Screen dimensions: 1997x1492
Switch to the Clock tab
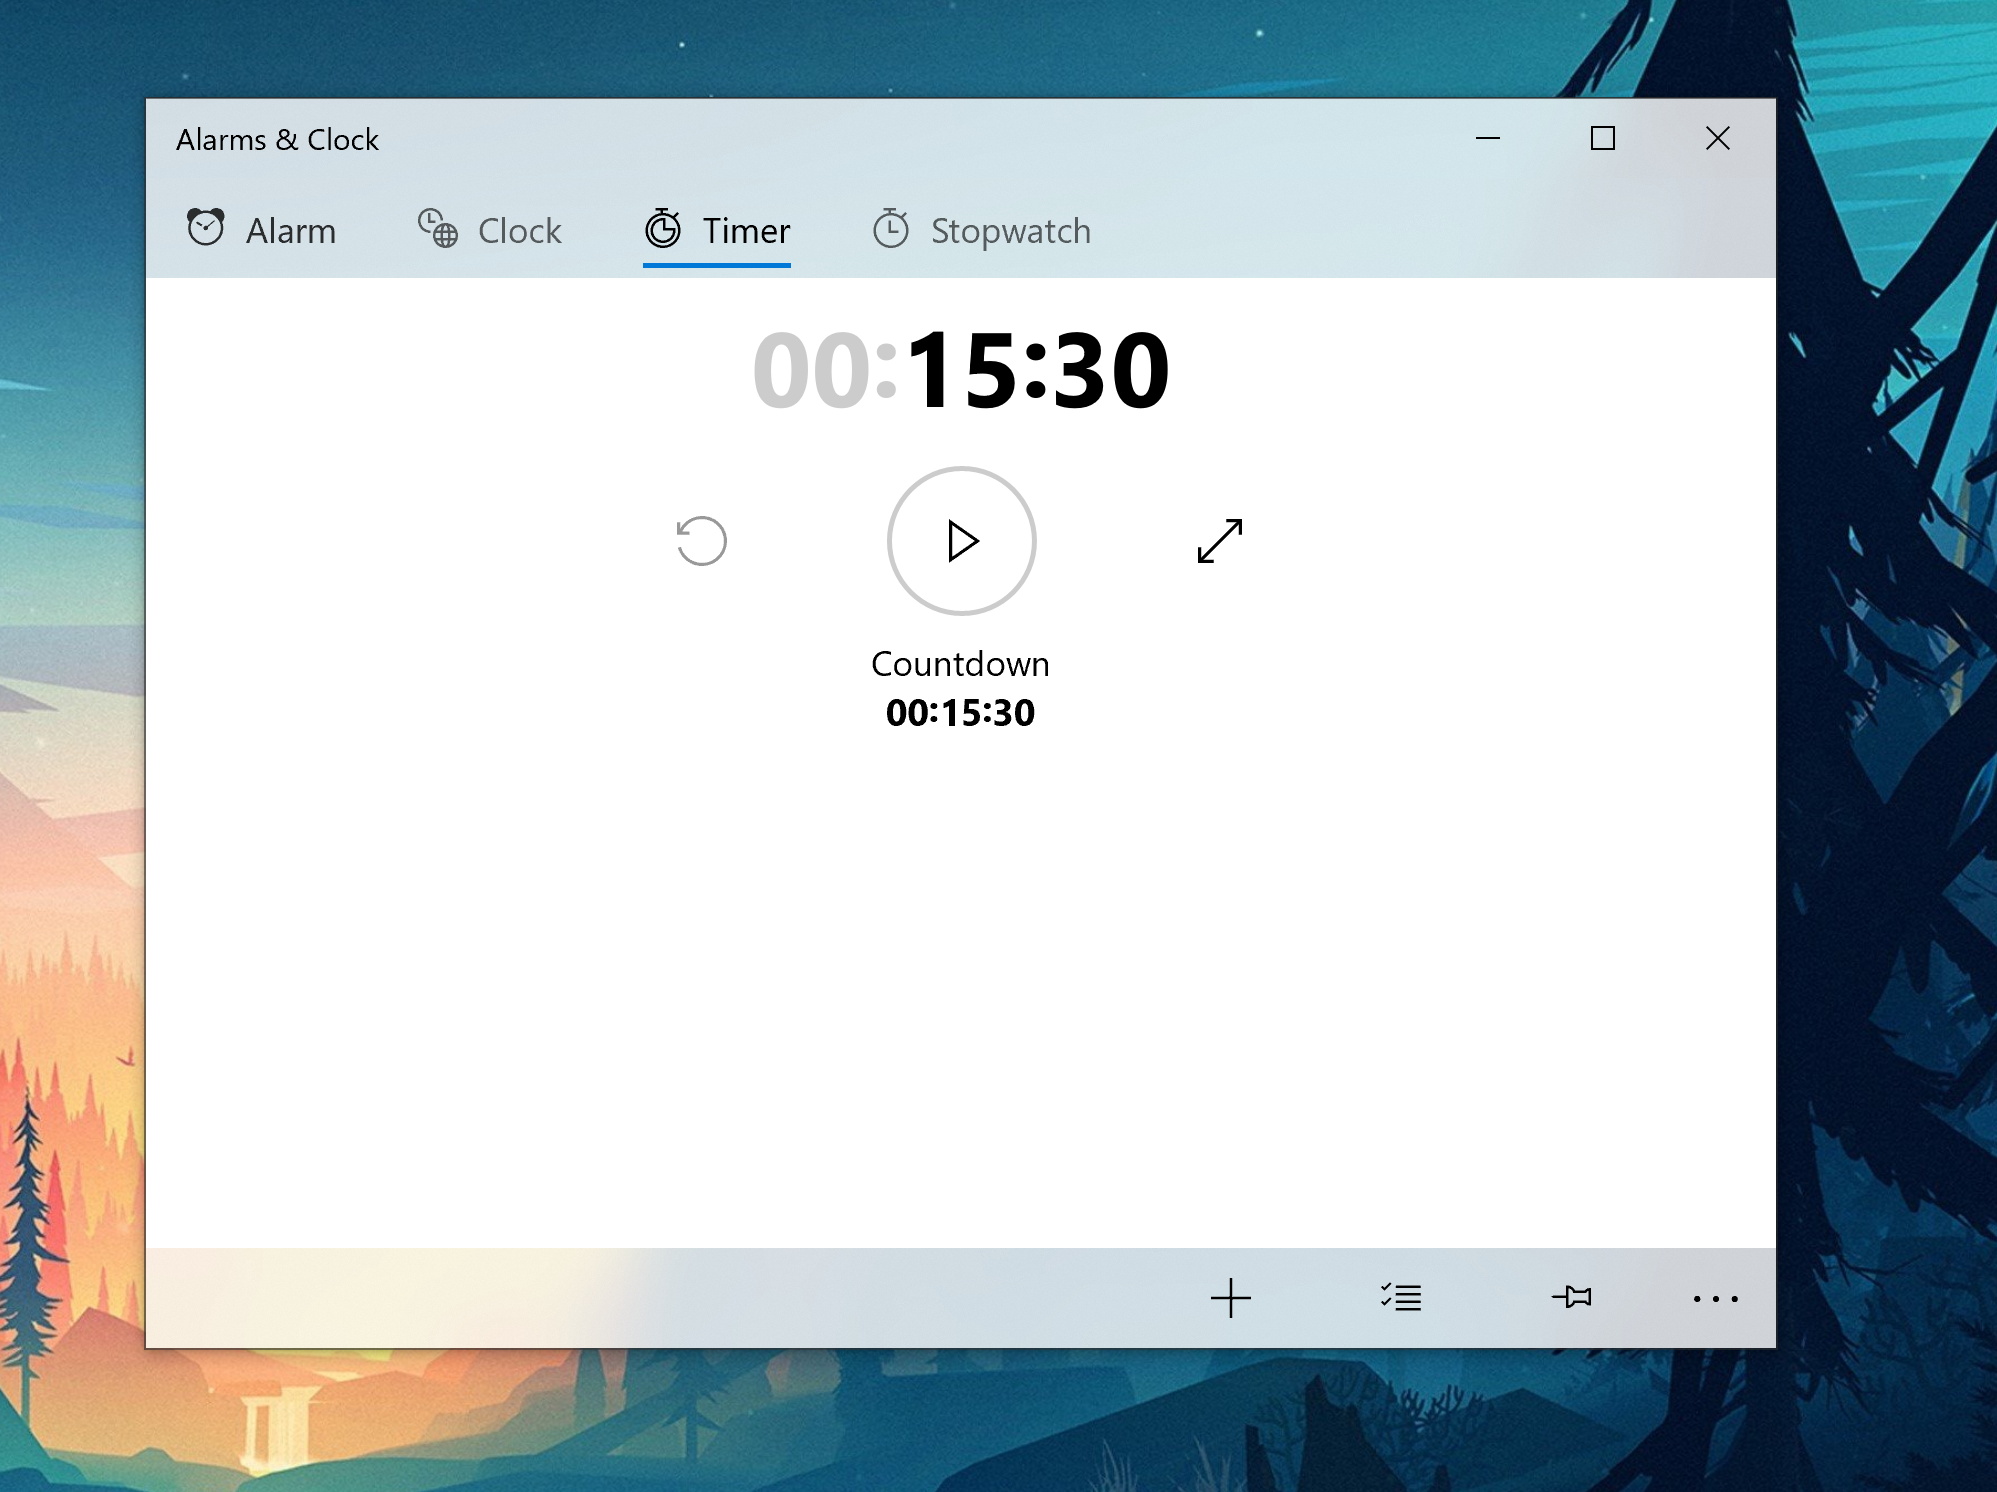click(490, 230)
